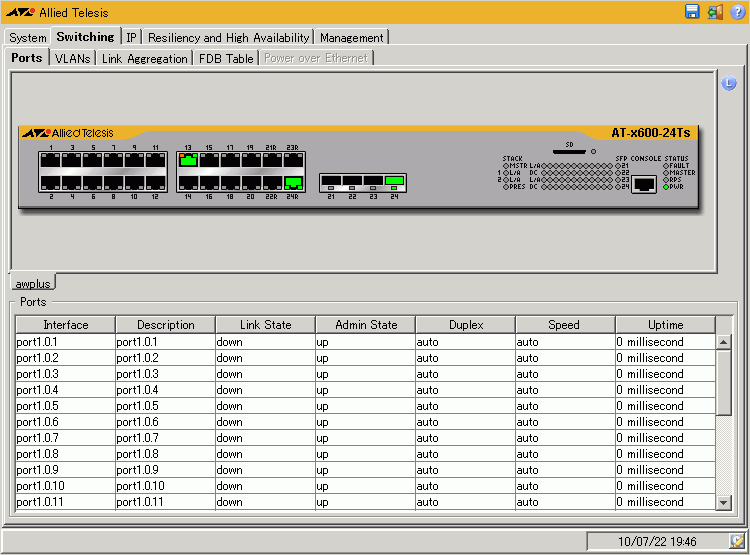Click Link State down for port1.0.4

(x=265, y=390)
